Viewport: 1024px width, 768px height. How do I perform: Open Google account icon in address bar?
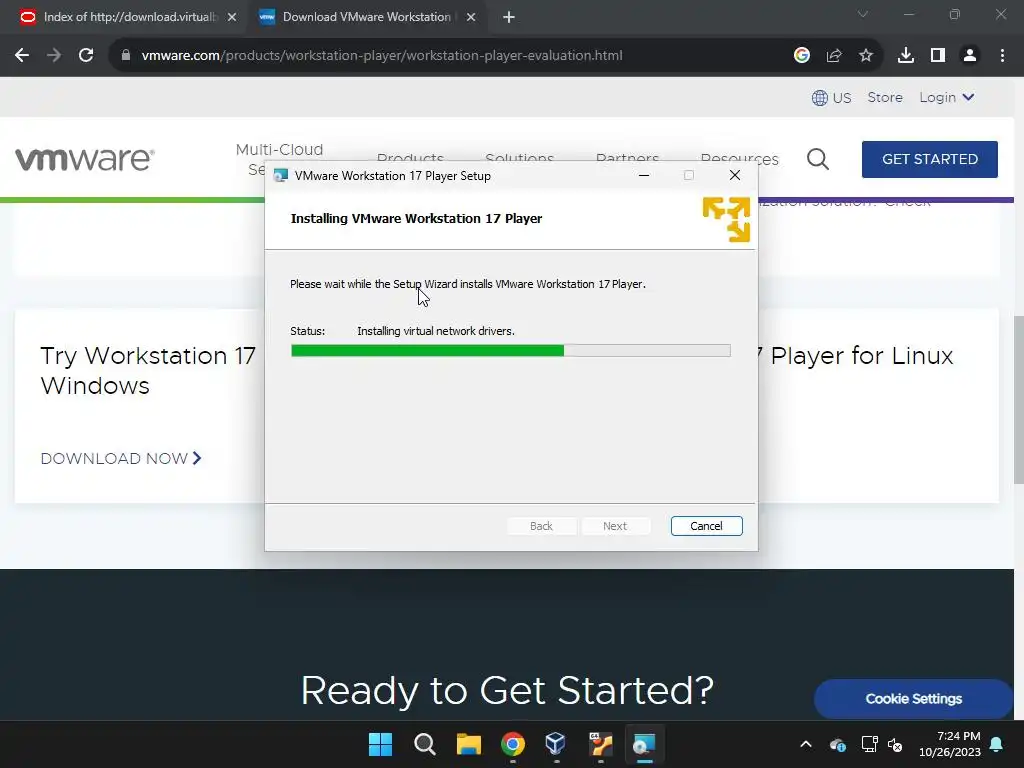(801, 56)
